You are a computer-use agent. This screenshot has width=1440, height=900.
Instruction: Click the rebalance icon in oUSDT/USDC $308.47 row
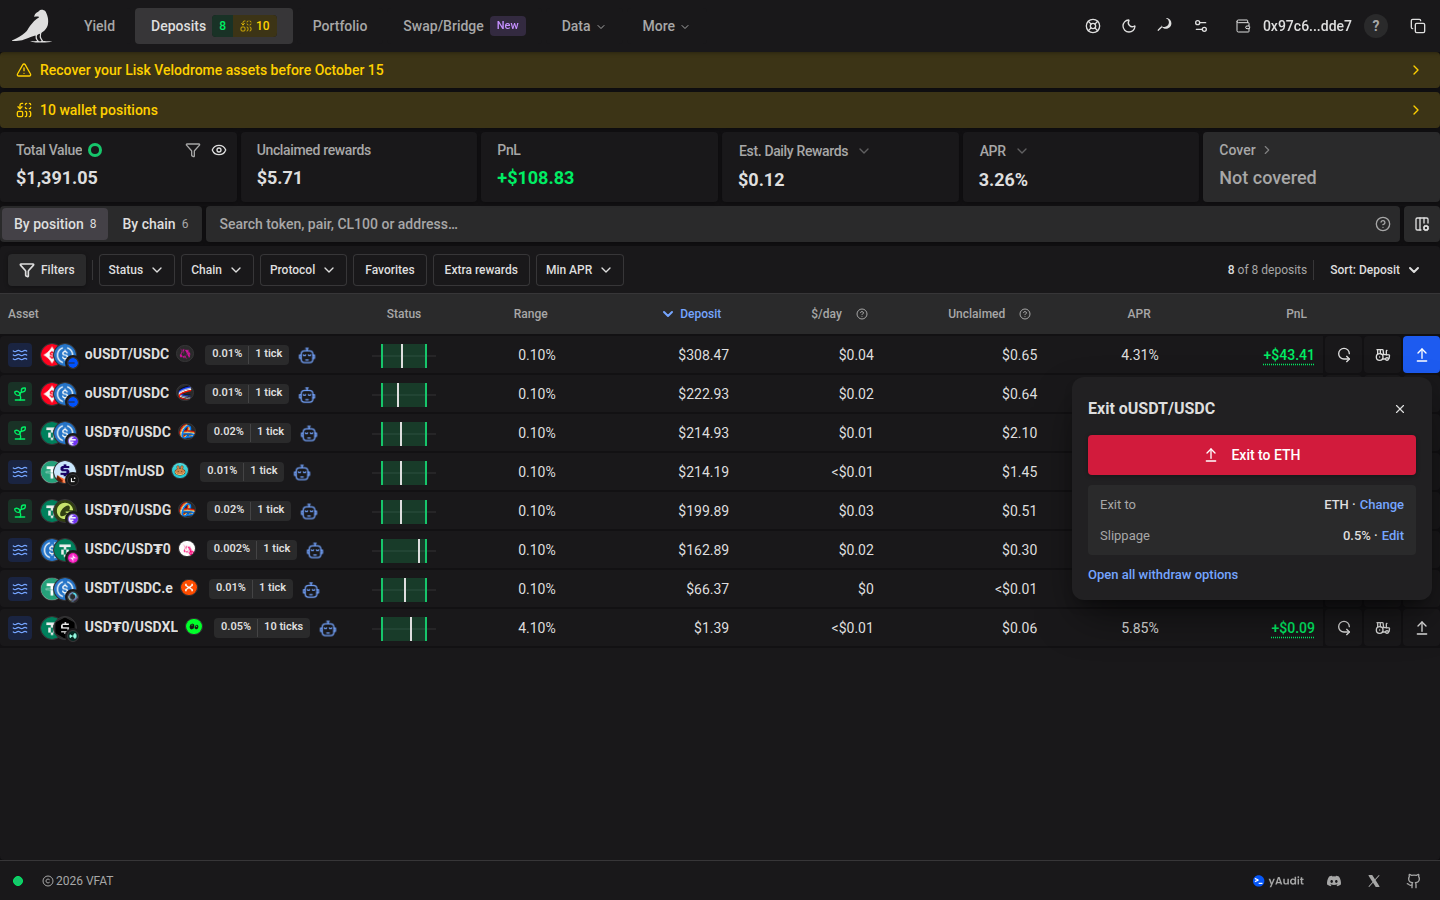[1344, 355]
